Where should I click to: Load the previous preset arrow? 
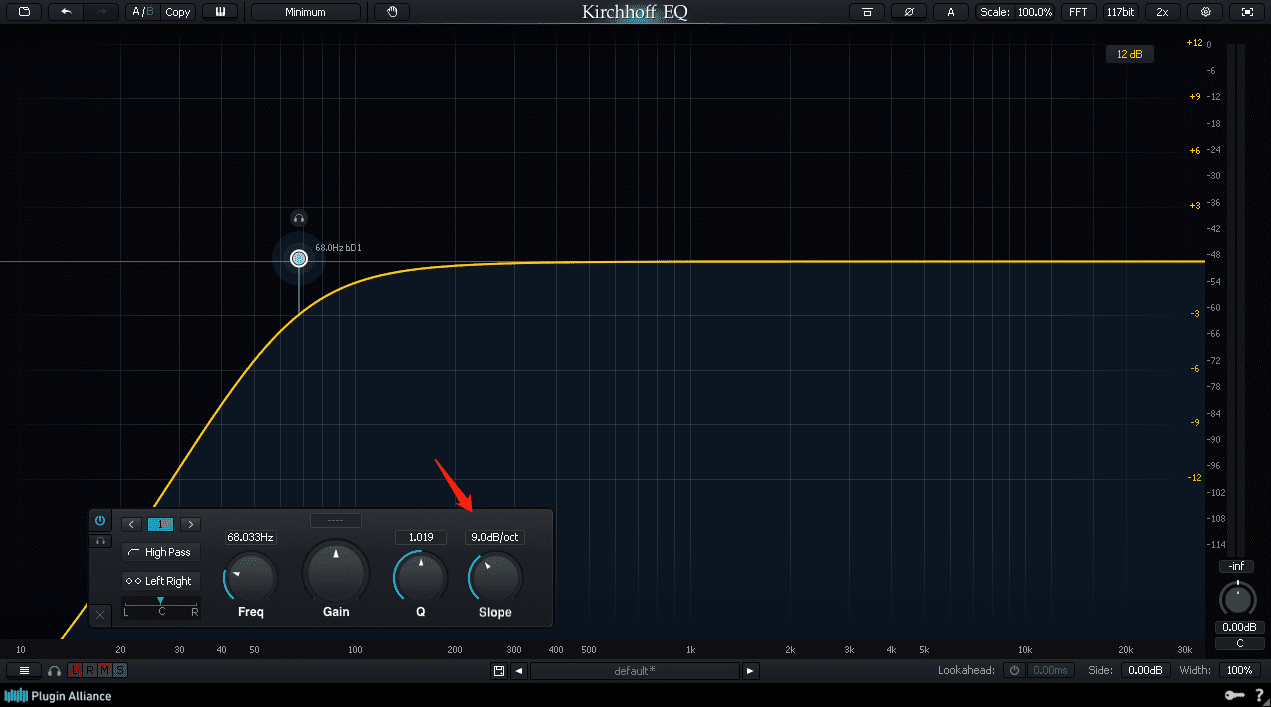tap(519, 671)
